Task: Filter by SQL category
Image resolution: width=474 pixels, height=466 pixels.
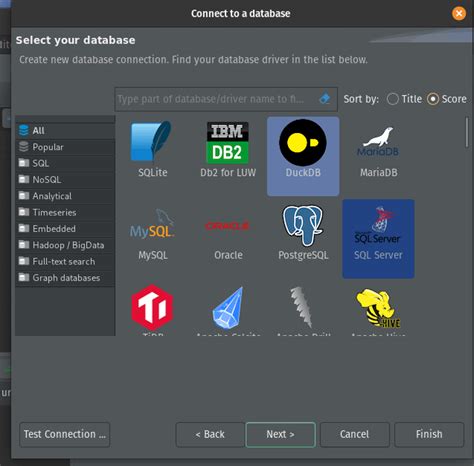Action: (65, 163)
